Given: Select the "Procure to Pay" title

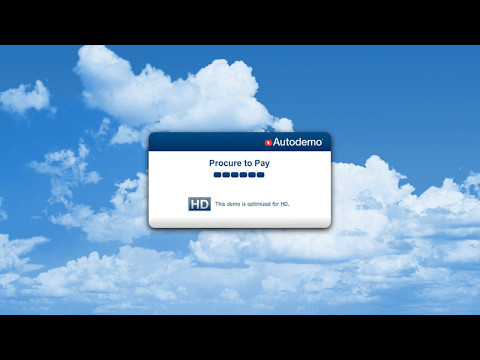Looking at the screenshot, I should click(x=239, y=163).
